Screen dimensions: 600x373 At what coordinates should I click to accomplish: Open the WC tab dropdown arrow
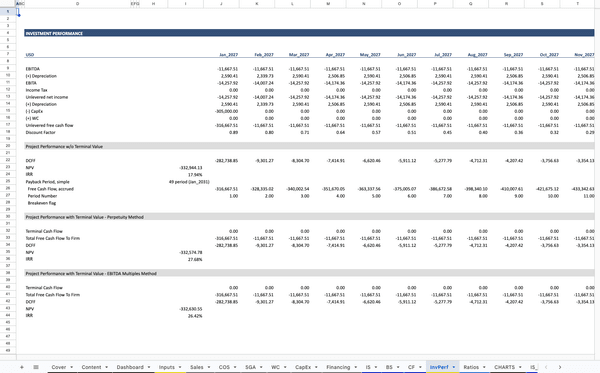285,367
